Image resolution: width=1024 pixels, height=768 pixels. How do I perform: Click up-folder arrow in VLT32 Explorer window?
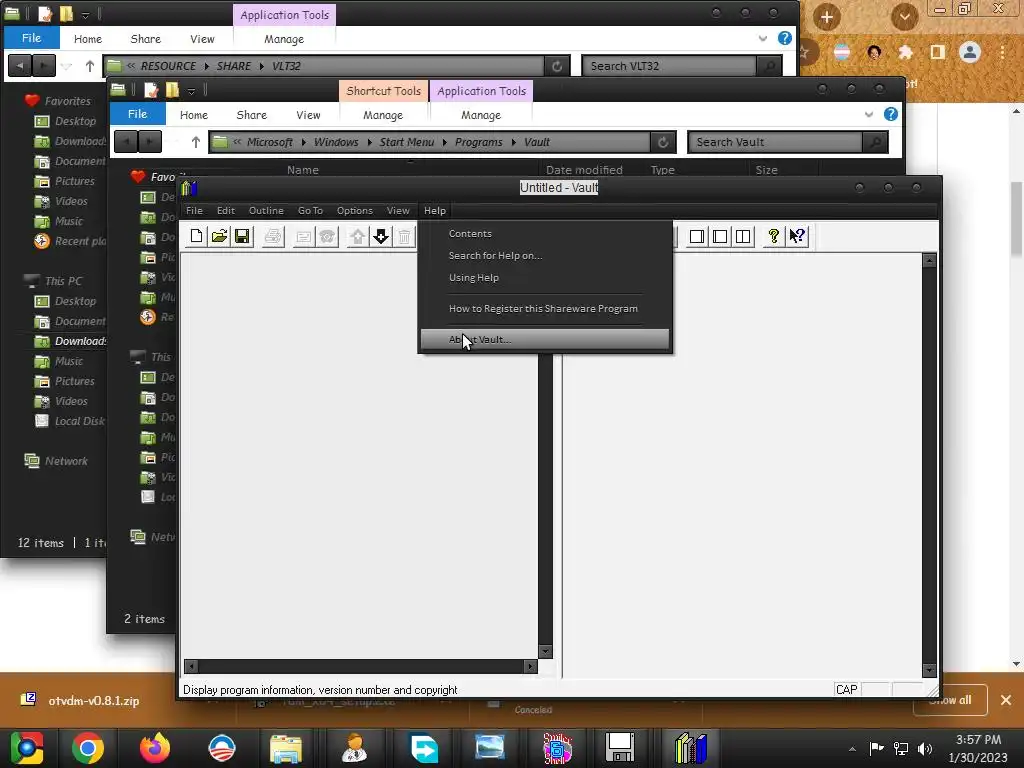click(89, 66)
